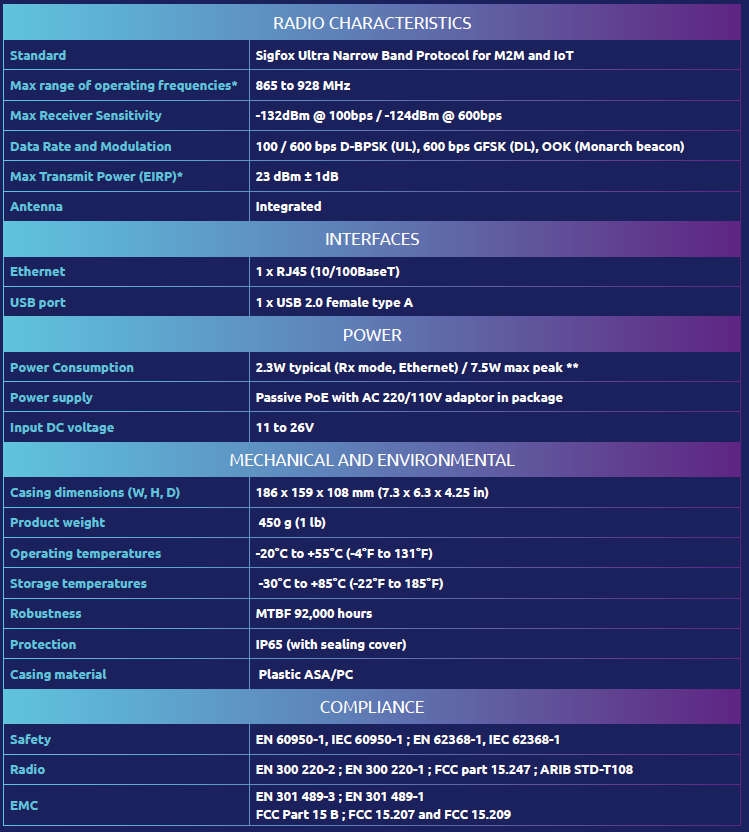749x832 pixels.
Task: Click 'Passive PoE with AC 220/110V adaptor in package'
Action: [x=409, y=398]
